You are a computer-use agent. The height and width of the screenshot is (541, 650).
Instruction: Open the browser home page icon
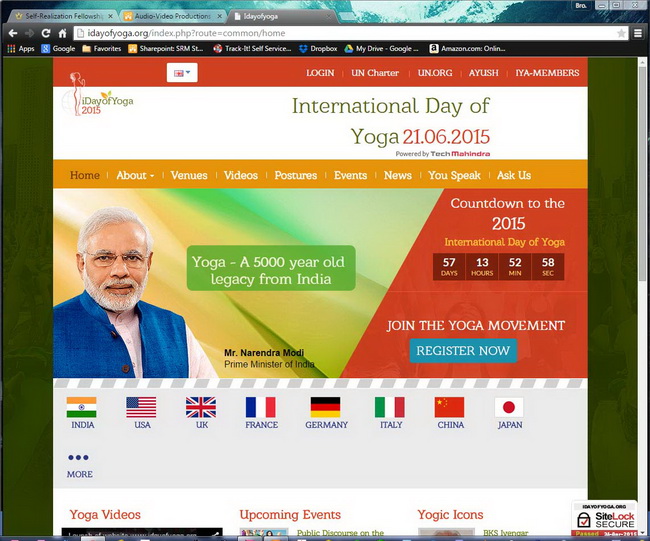point(62,33)
